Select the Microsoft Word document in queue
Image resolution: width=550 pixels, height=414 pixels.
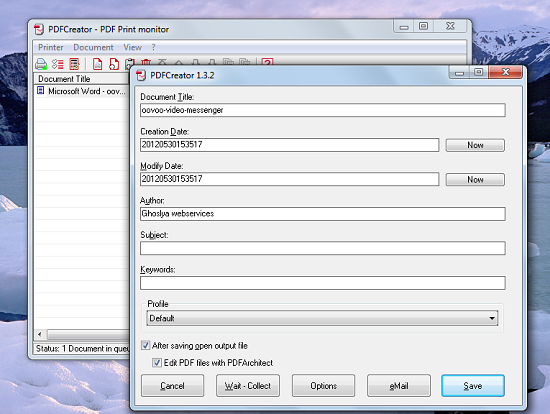click(x=81, y=91)
